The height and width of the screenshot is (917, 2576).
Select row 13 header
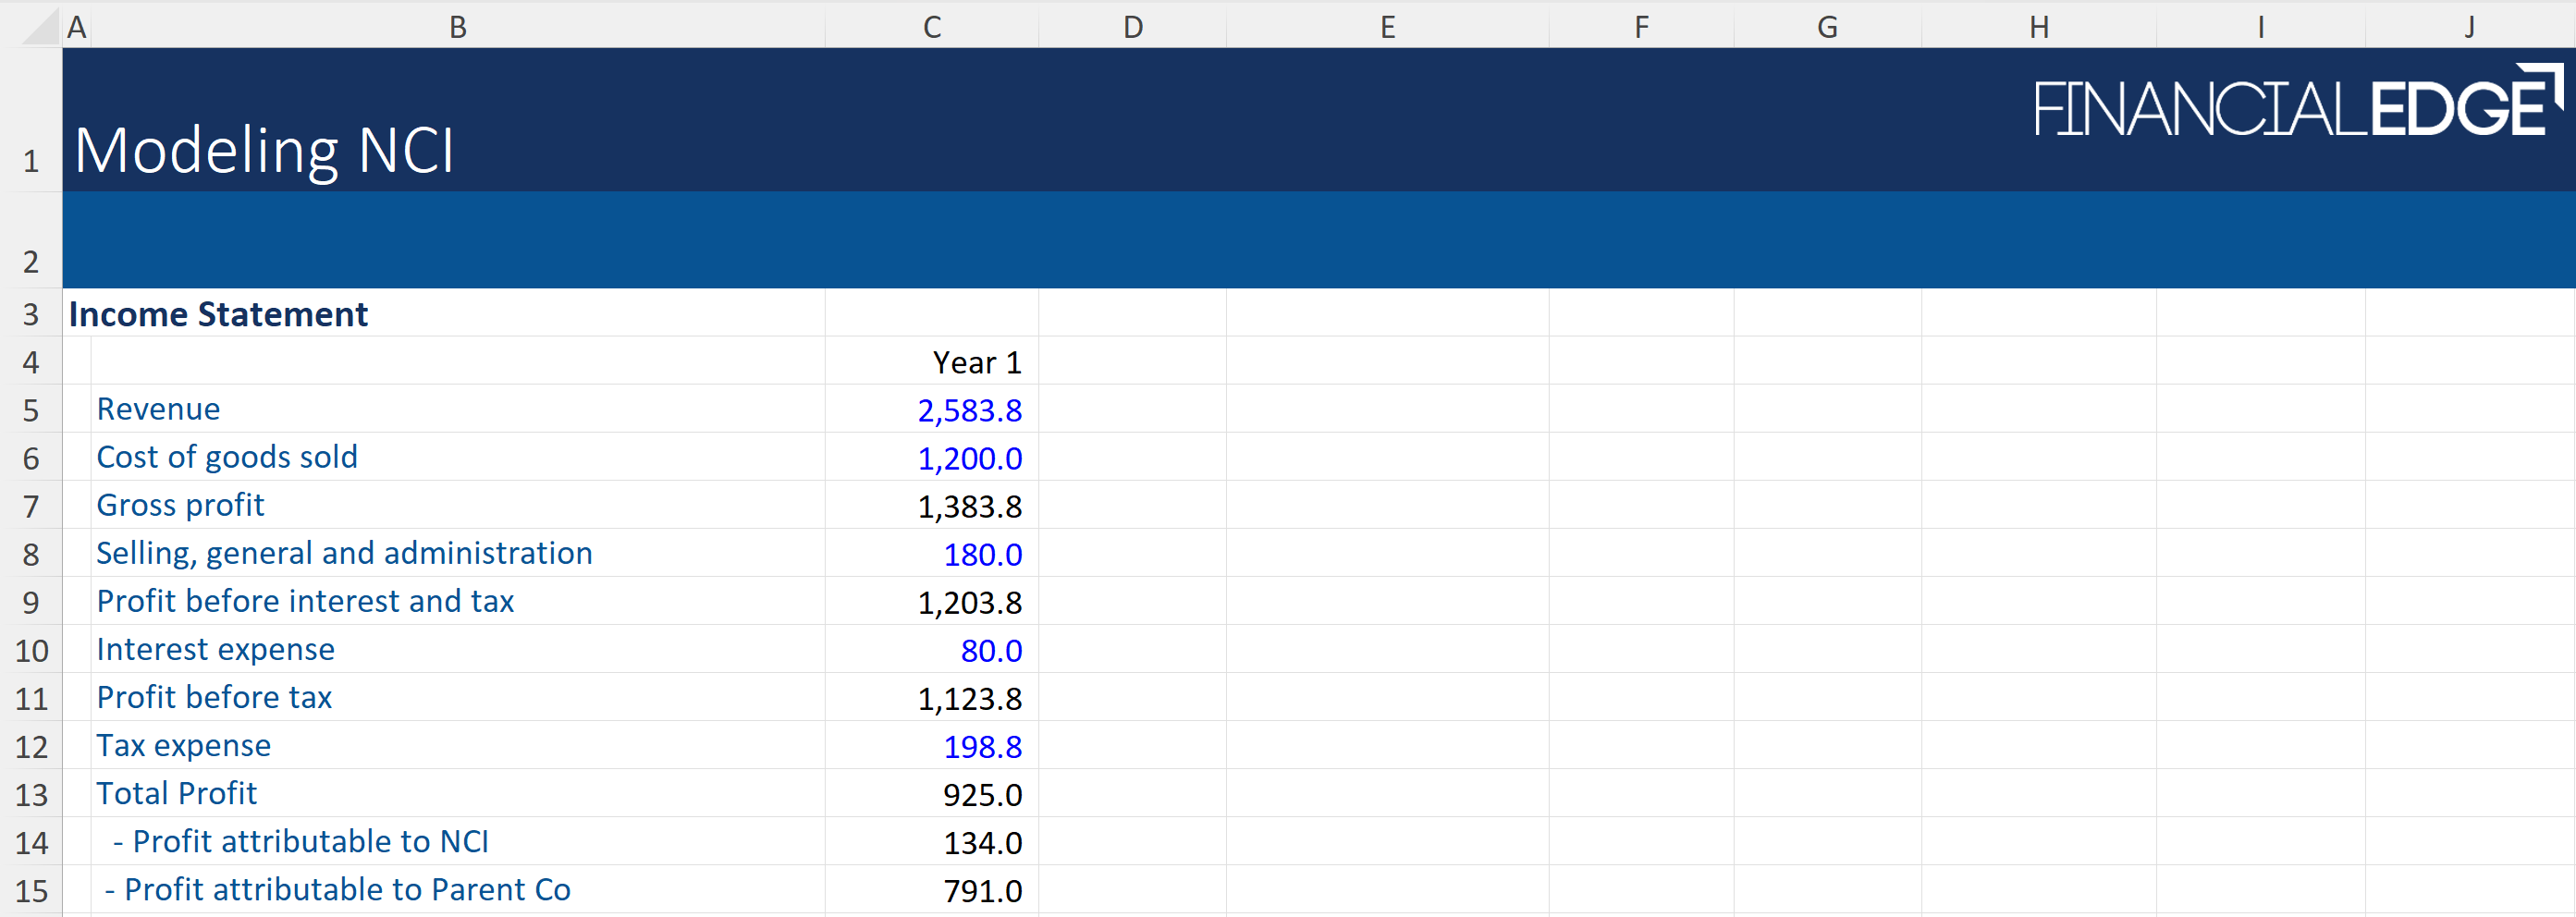point(31,795)
